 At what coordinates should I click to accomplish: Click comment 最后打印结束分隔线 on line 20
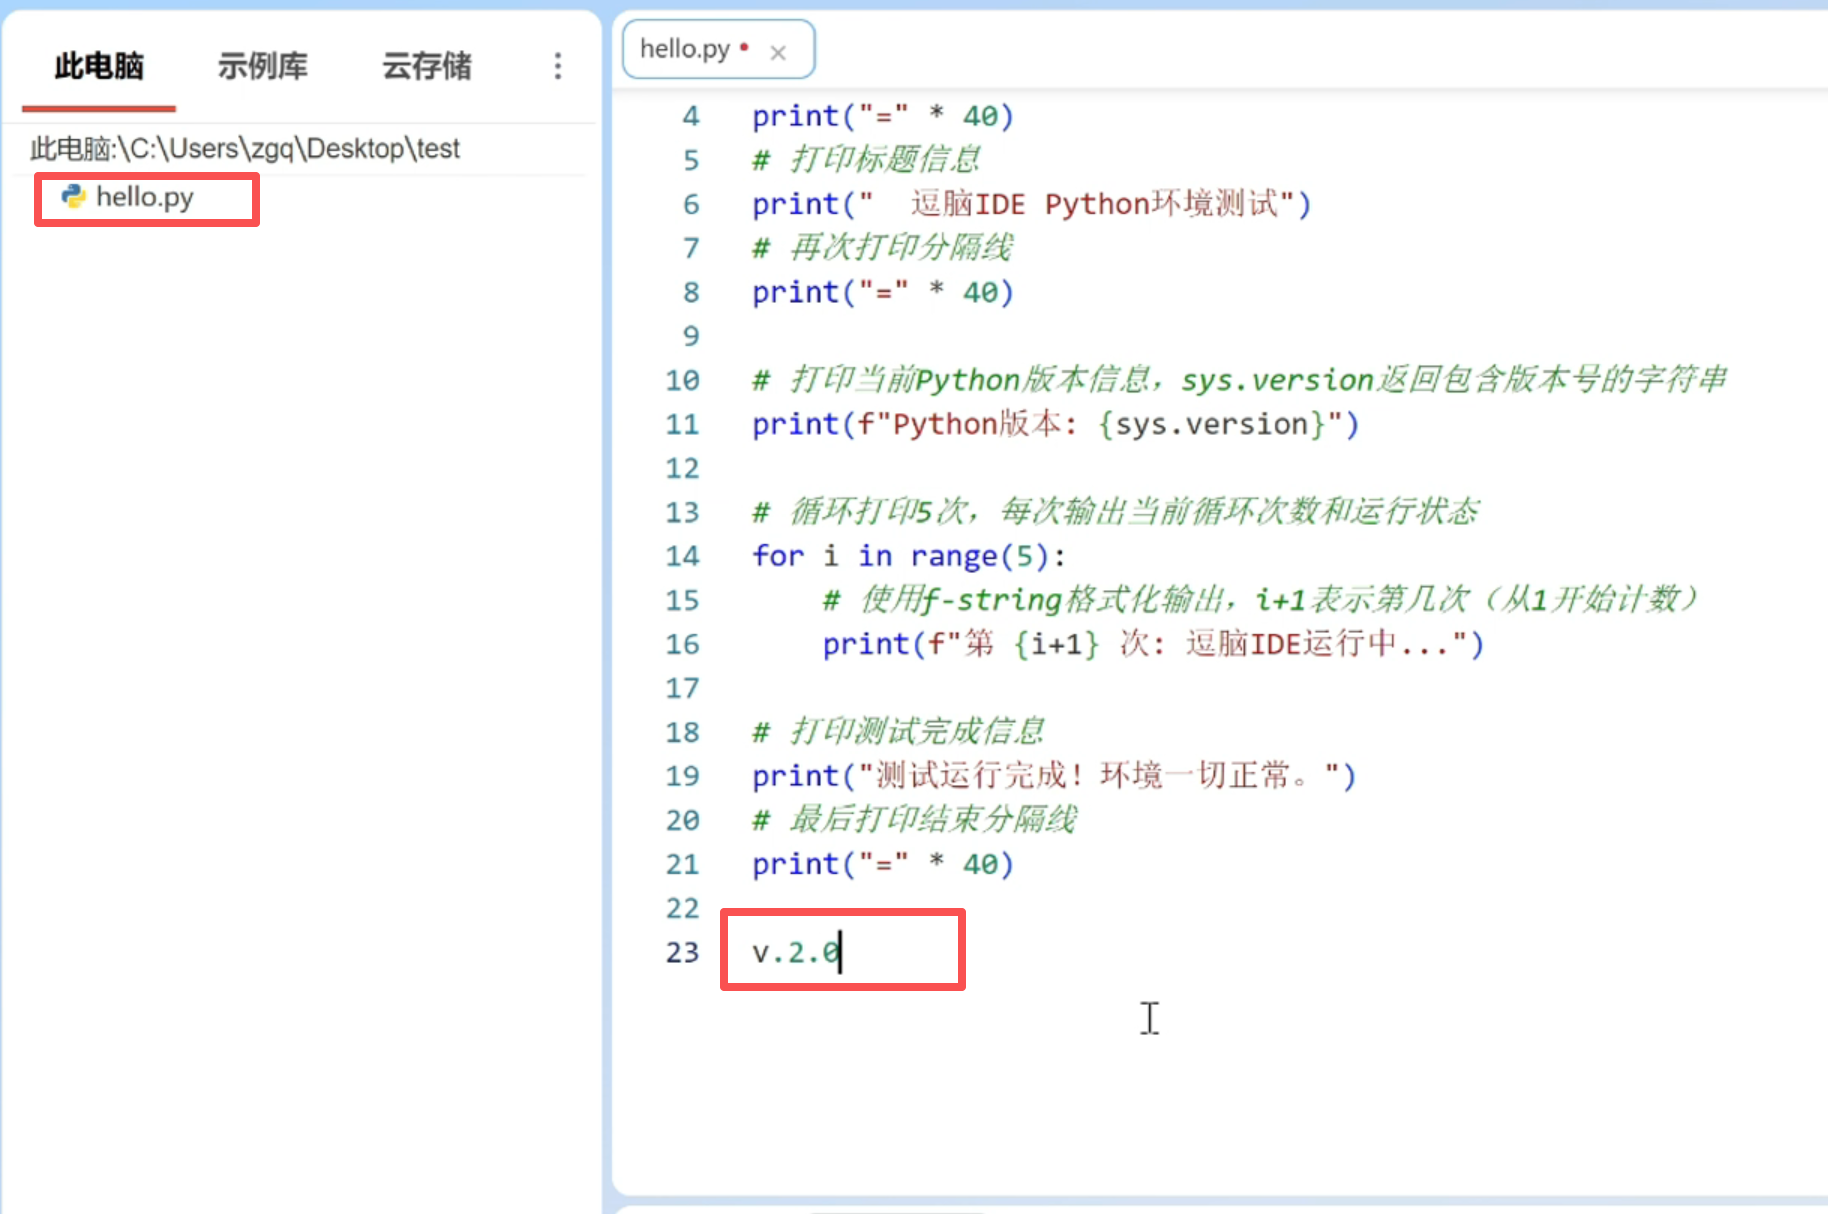click(914, 820)
